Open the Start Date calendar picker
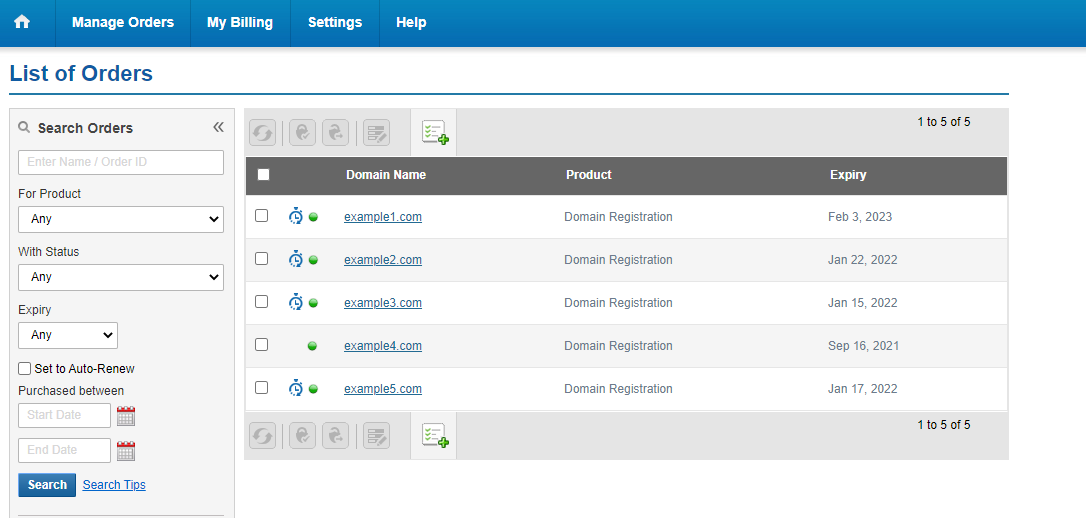Screen dimensions: 1086x518 [126, 416]
